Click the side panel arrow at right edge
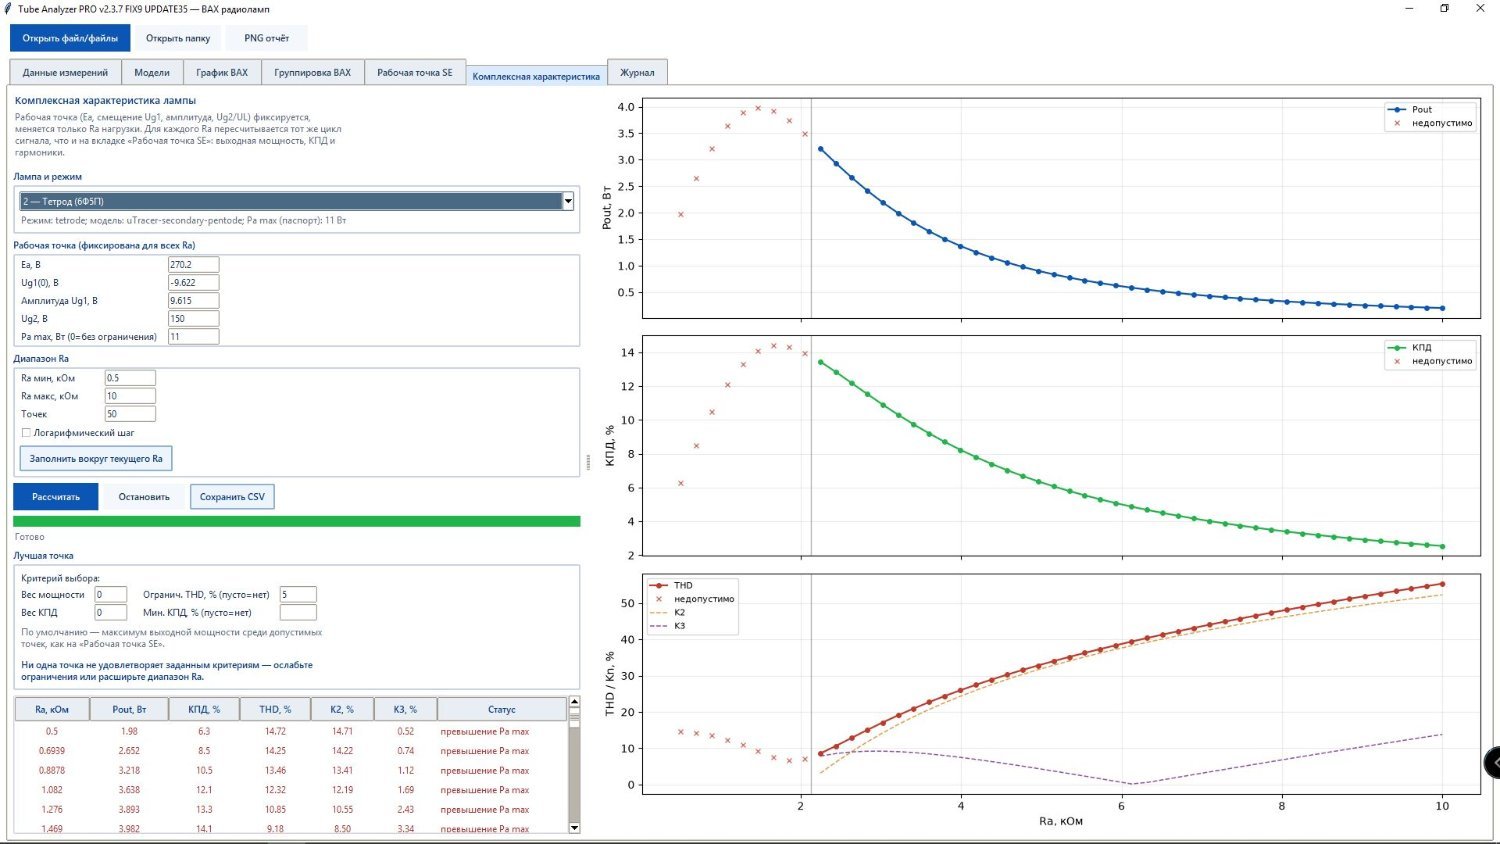1500x844 pixels. (1492, 762)
